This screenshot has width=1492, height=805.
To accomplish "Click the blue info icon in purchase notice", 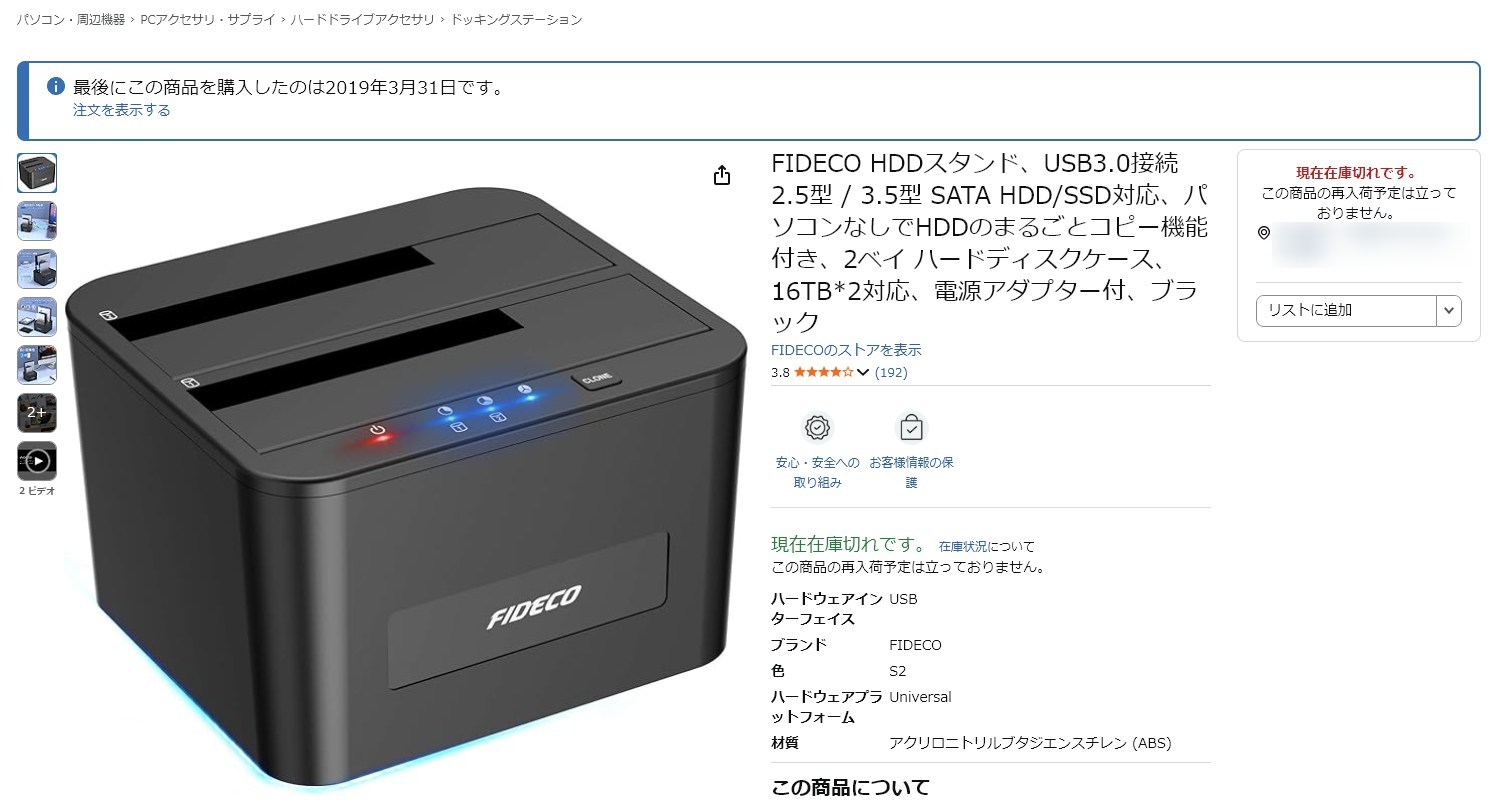I will click(57, 87).
